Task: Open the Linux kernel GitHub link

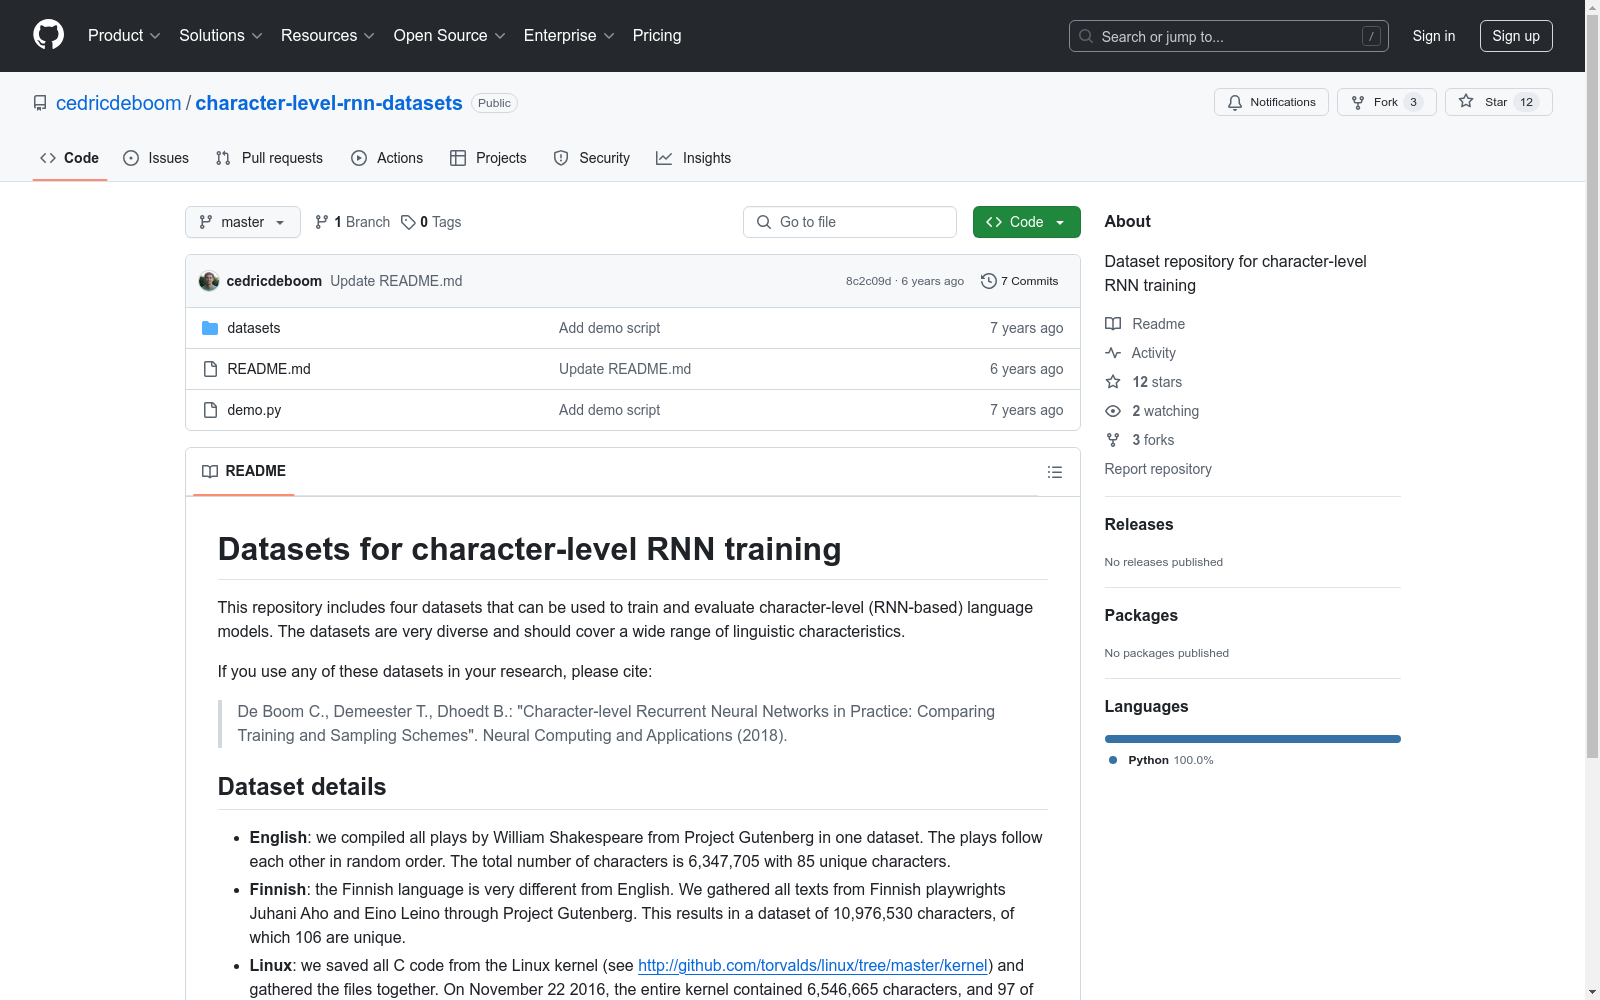Action: tap(813, 965)
